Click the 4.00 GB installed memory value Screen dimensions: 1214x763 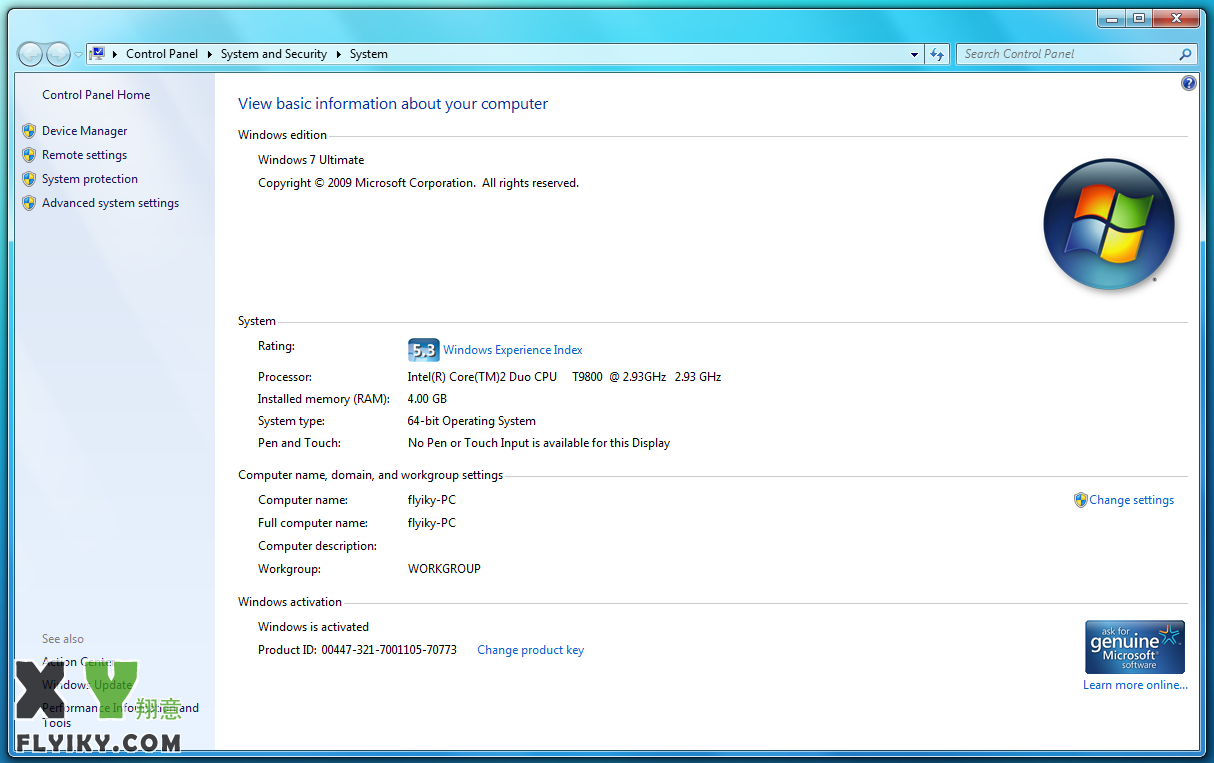click(x=427, y=399)
